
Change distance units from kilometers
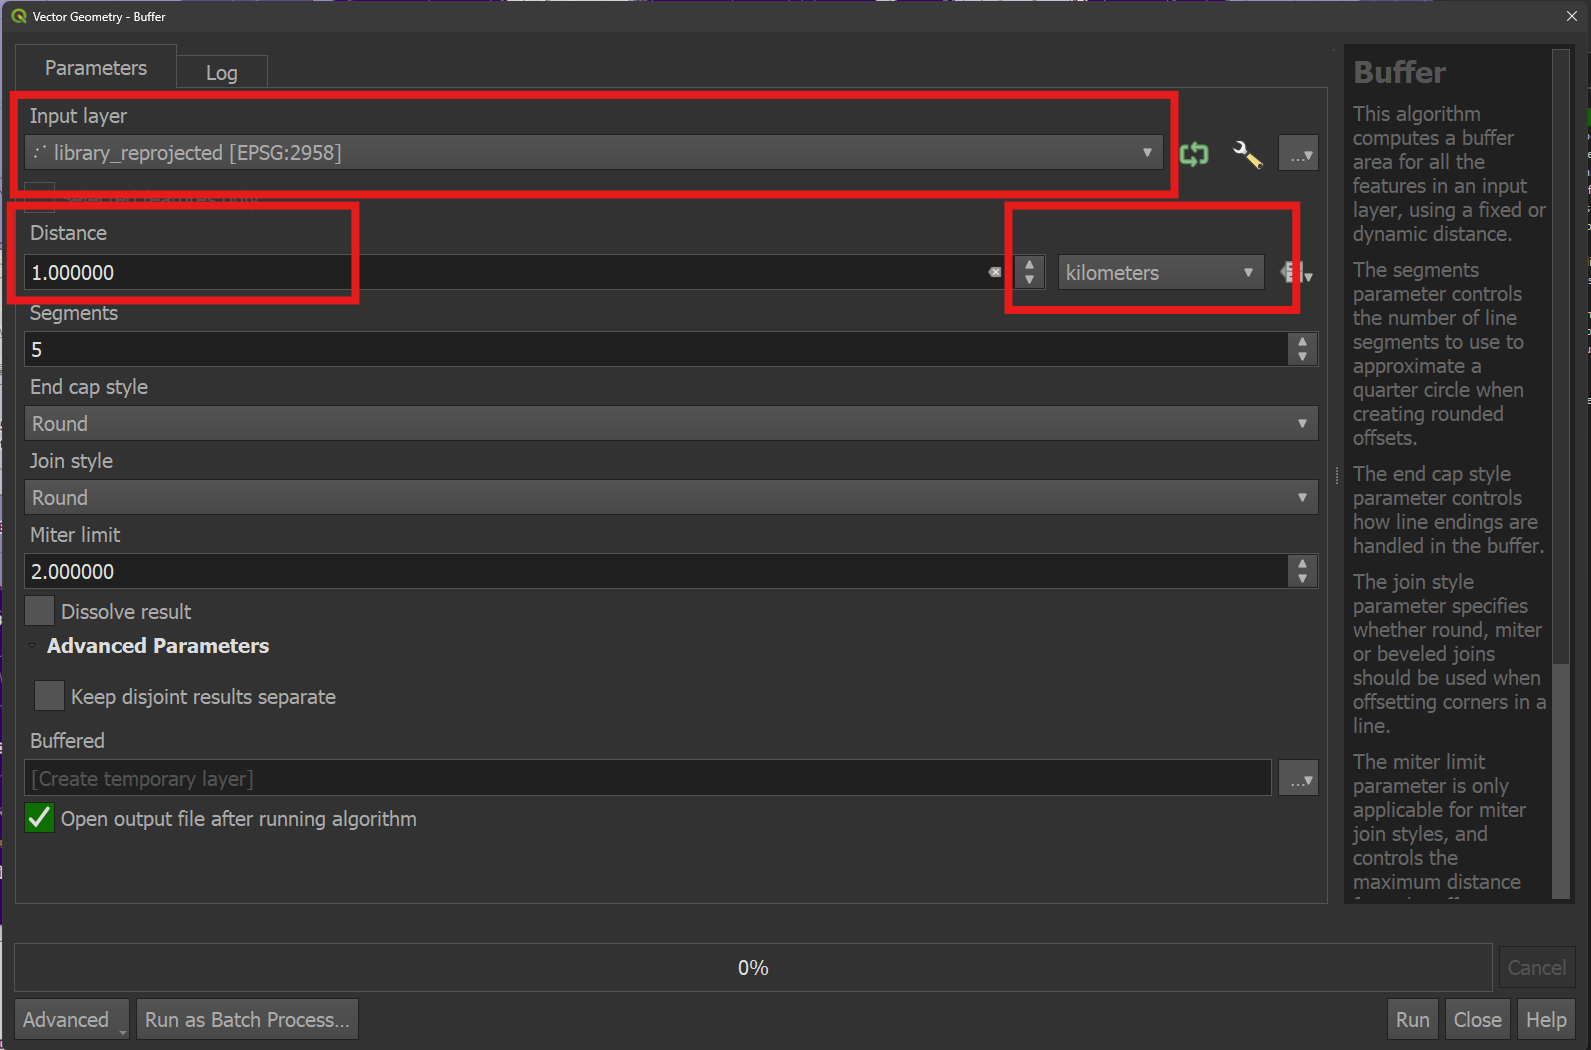tap(1161, 272)
